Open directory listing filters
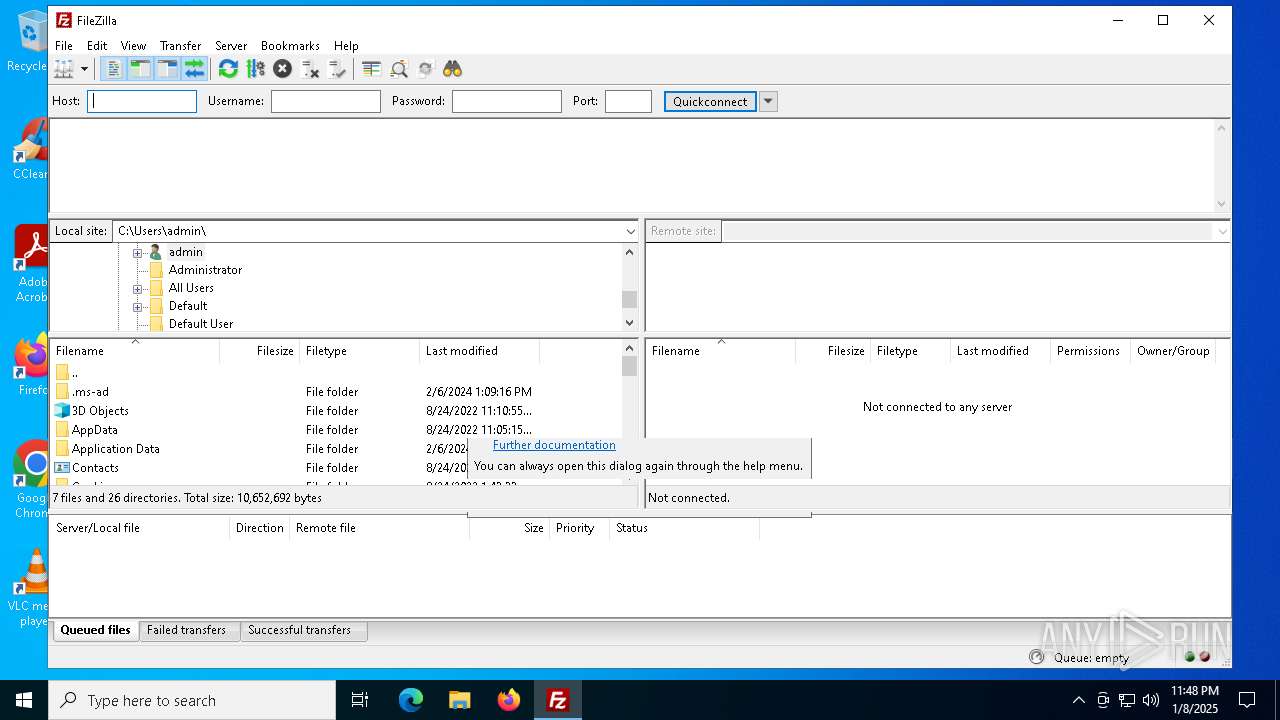This screenshot has height=720, width=1280. [371, 69]
